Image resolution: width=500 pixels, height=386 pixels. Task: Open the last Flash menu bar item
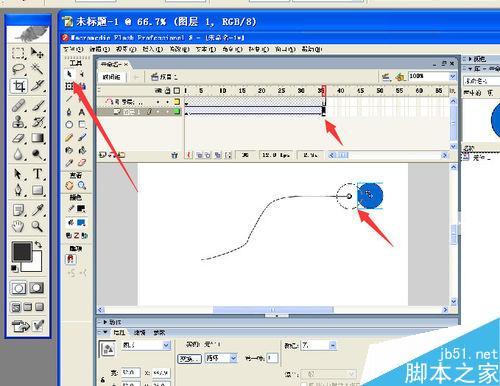pyautogui.click(x=312, y=49)
